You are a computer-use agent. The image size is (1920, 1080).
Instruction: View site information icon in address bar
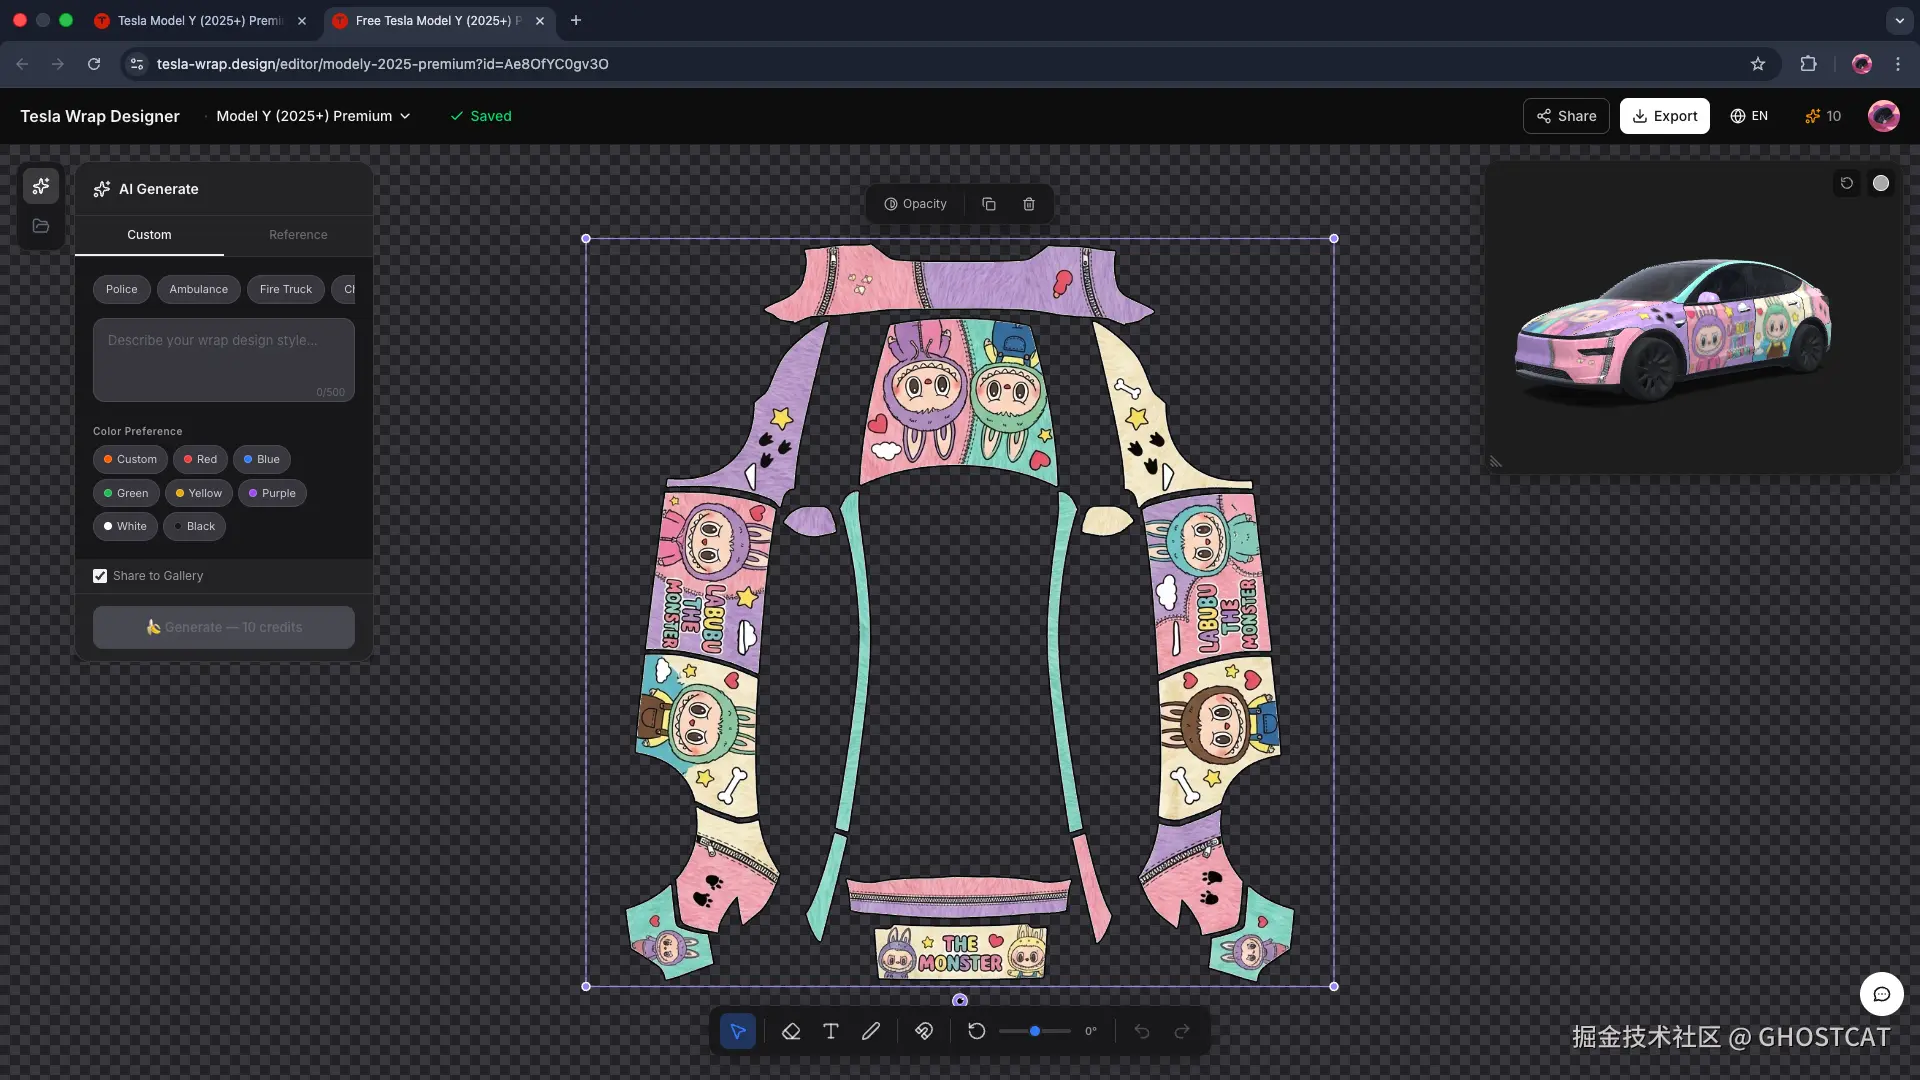point(137,64)
